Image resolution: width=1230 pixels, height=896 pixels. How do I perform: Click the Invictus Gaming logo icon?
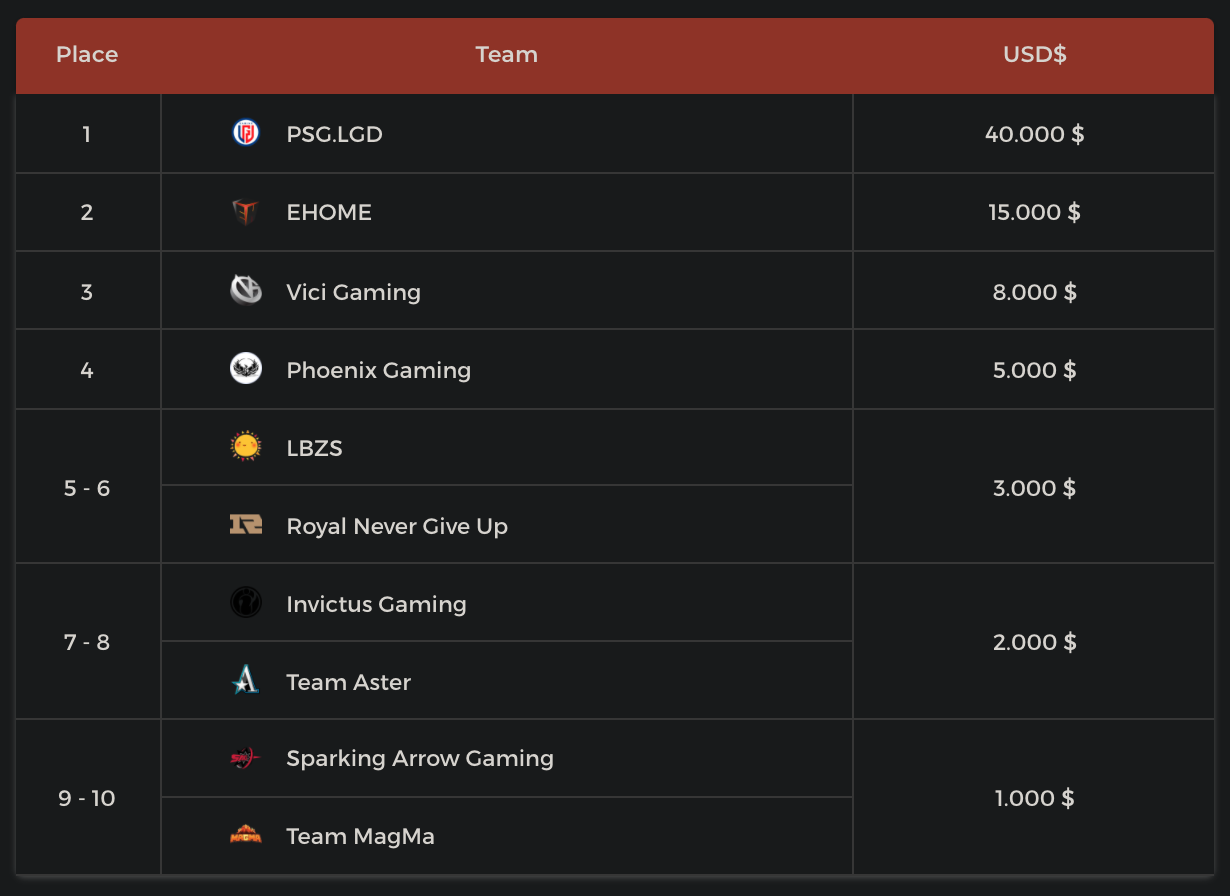(245, 603)
